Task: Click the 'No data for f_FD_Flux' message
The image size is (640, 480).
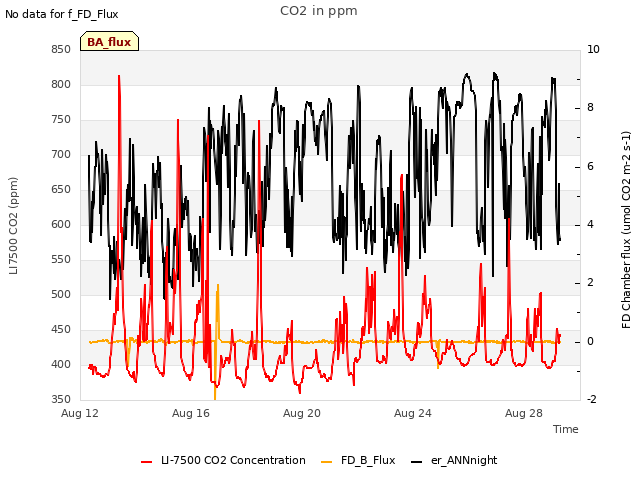Action: point(62,14)
